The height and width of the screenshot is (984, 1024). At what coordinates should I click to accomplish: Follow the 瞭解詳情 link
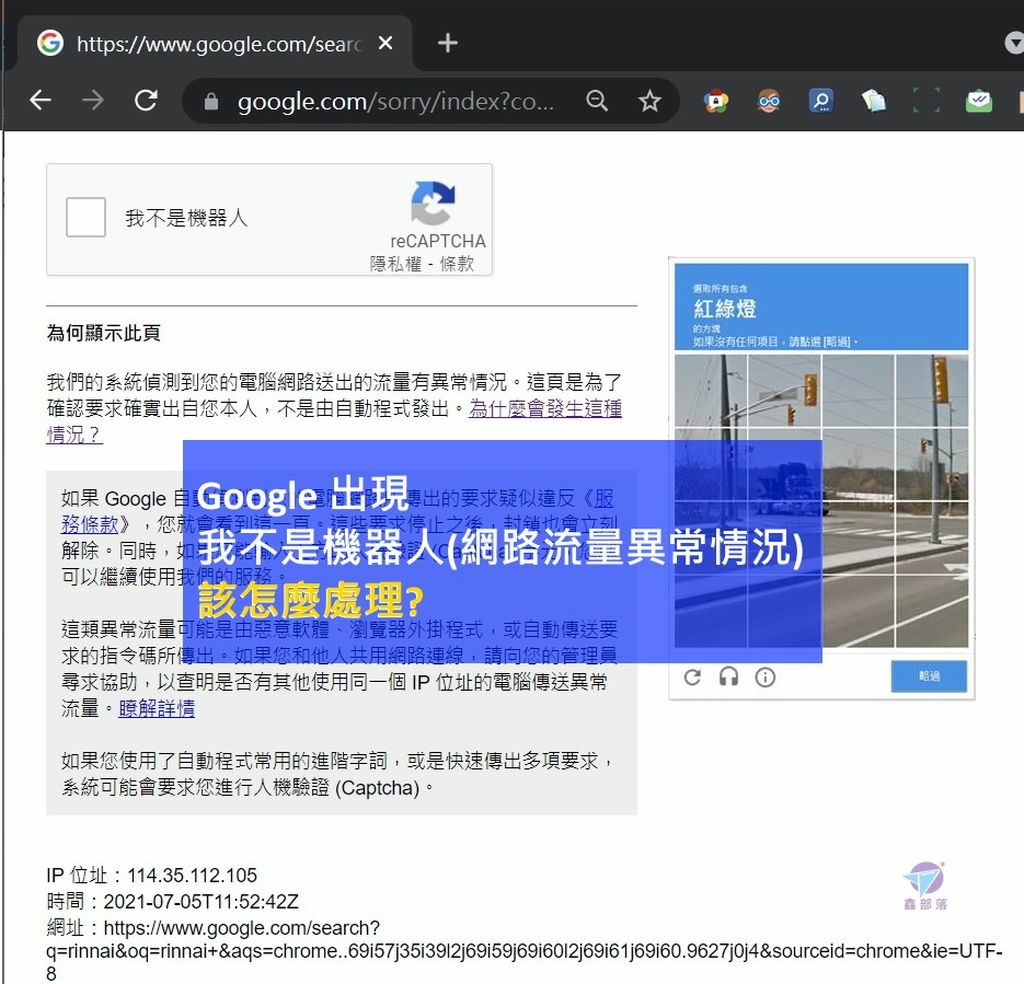pos(157,708)
